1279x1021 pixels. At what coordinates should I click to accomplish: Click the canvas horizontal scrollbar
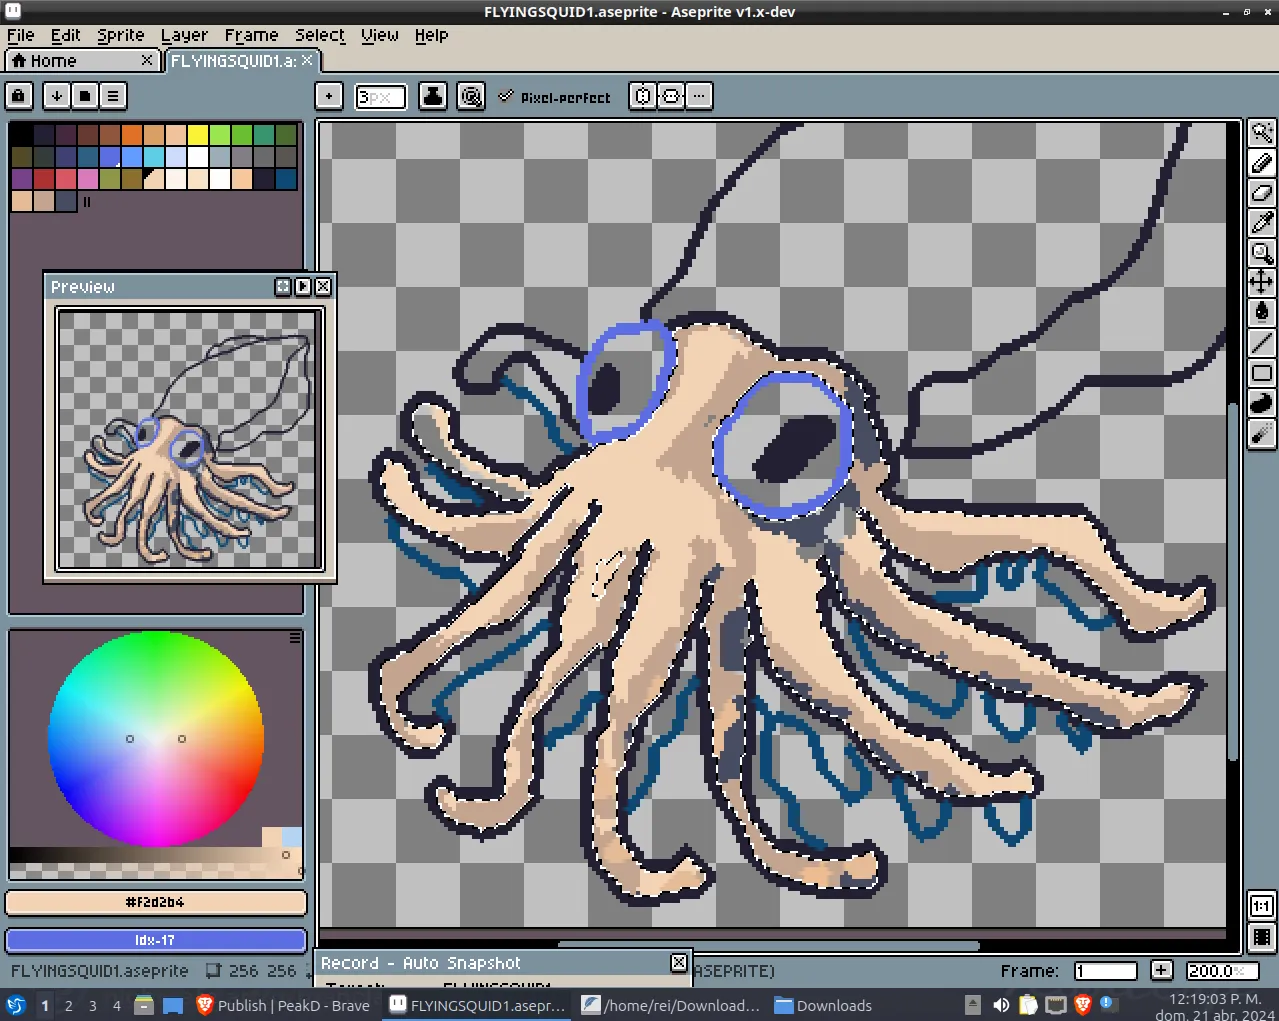coord(768,945)
